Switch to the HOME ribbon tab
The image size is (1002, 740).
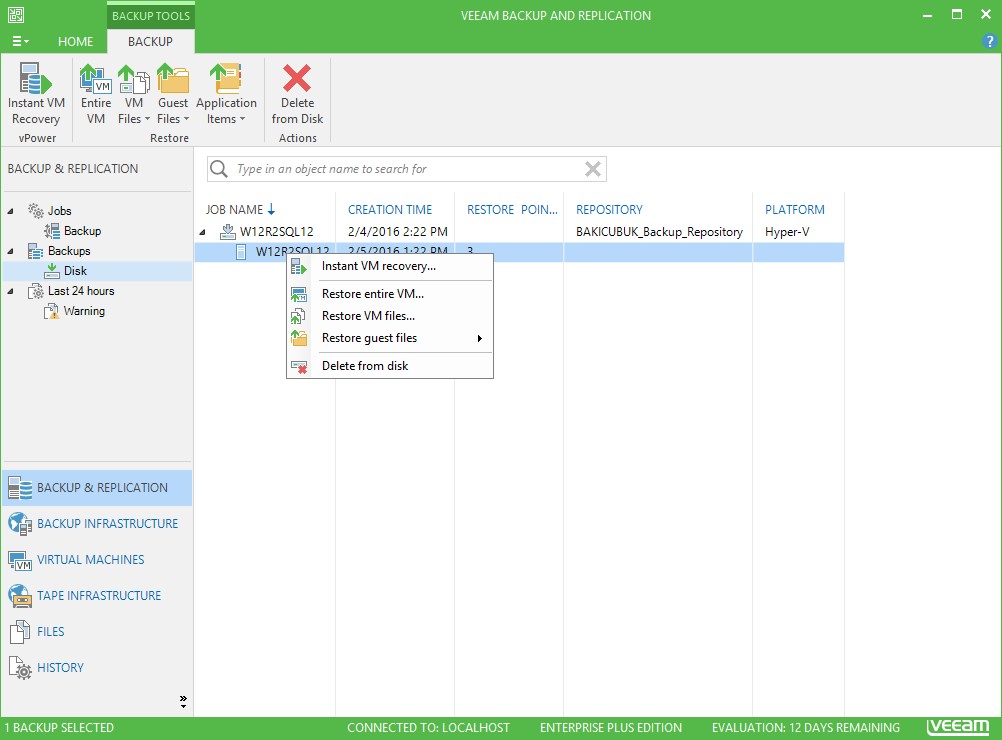[x=75, y=42]
